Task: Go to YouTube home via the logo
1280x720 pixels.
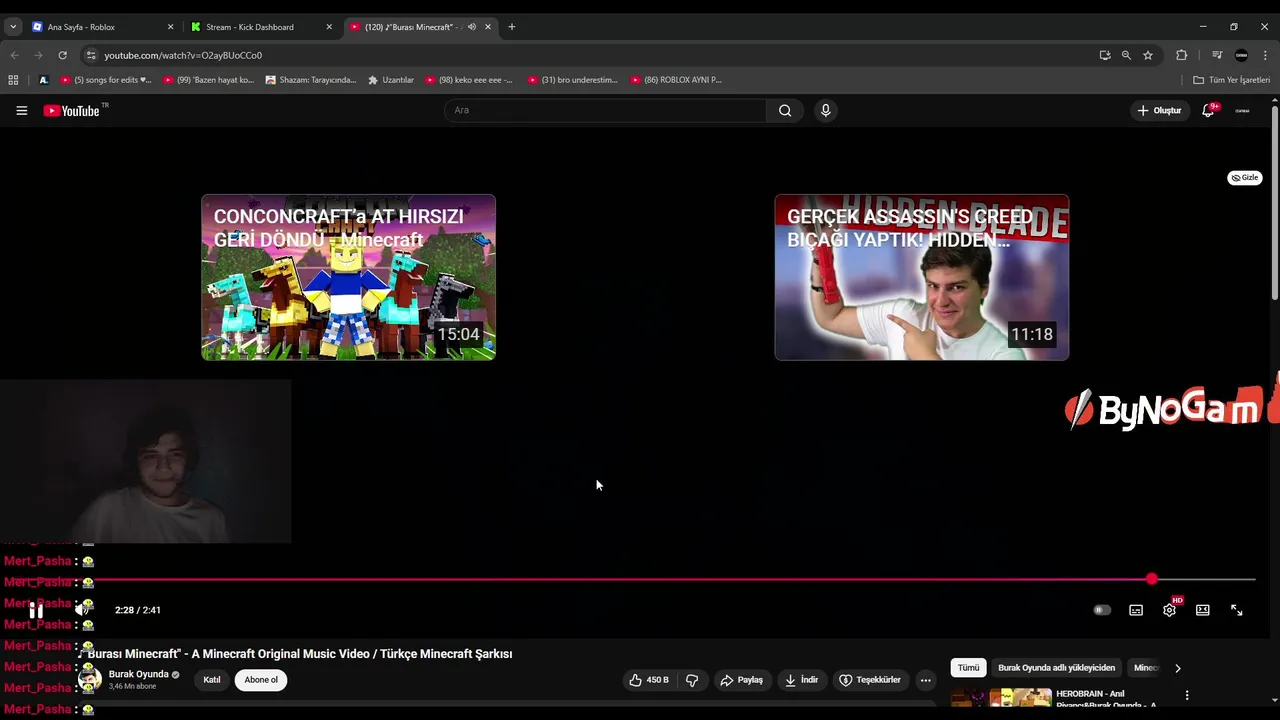Action: [x=72, y=110]
